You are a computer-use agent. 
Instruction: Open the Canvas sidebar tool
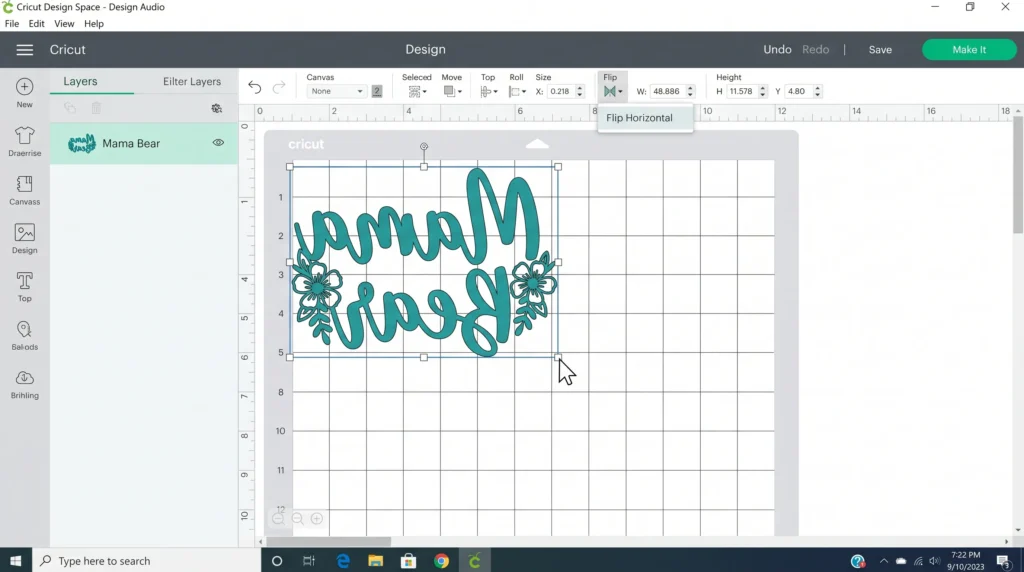[24, 184]
